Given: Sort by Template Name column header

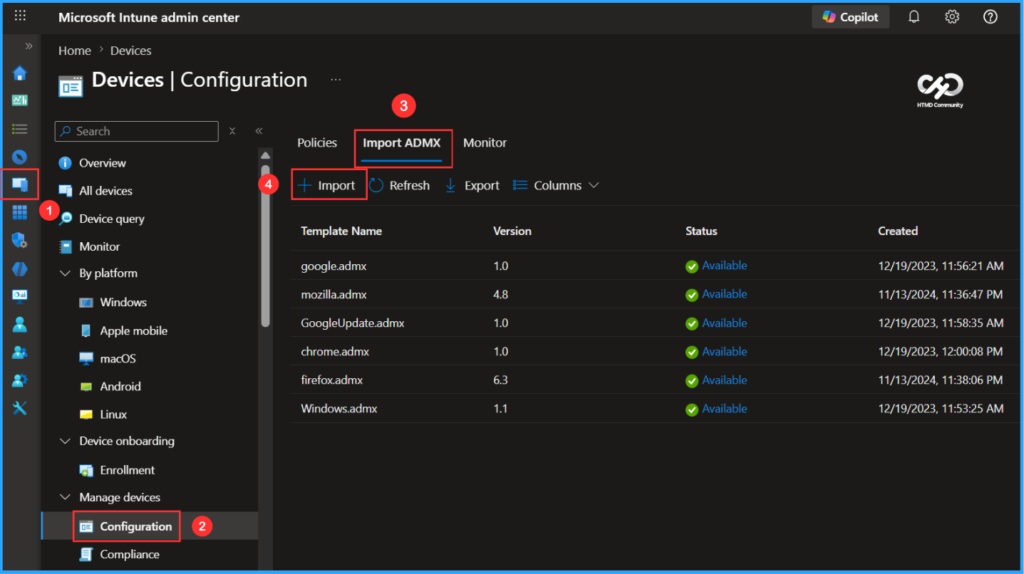Looking at the screenshot, I should (x=341, y=231).
